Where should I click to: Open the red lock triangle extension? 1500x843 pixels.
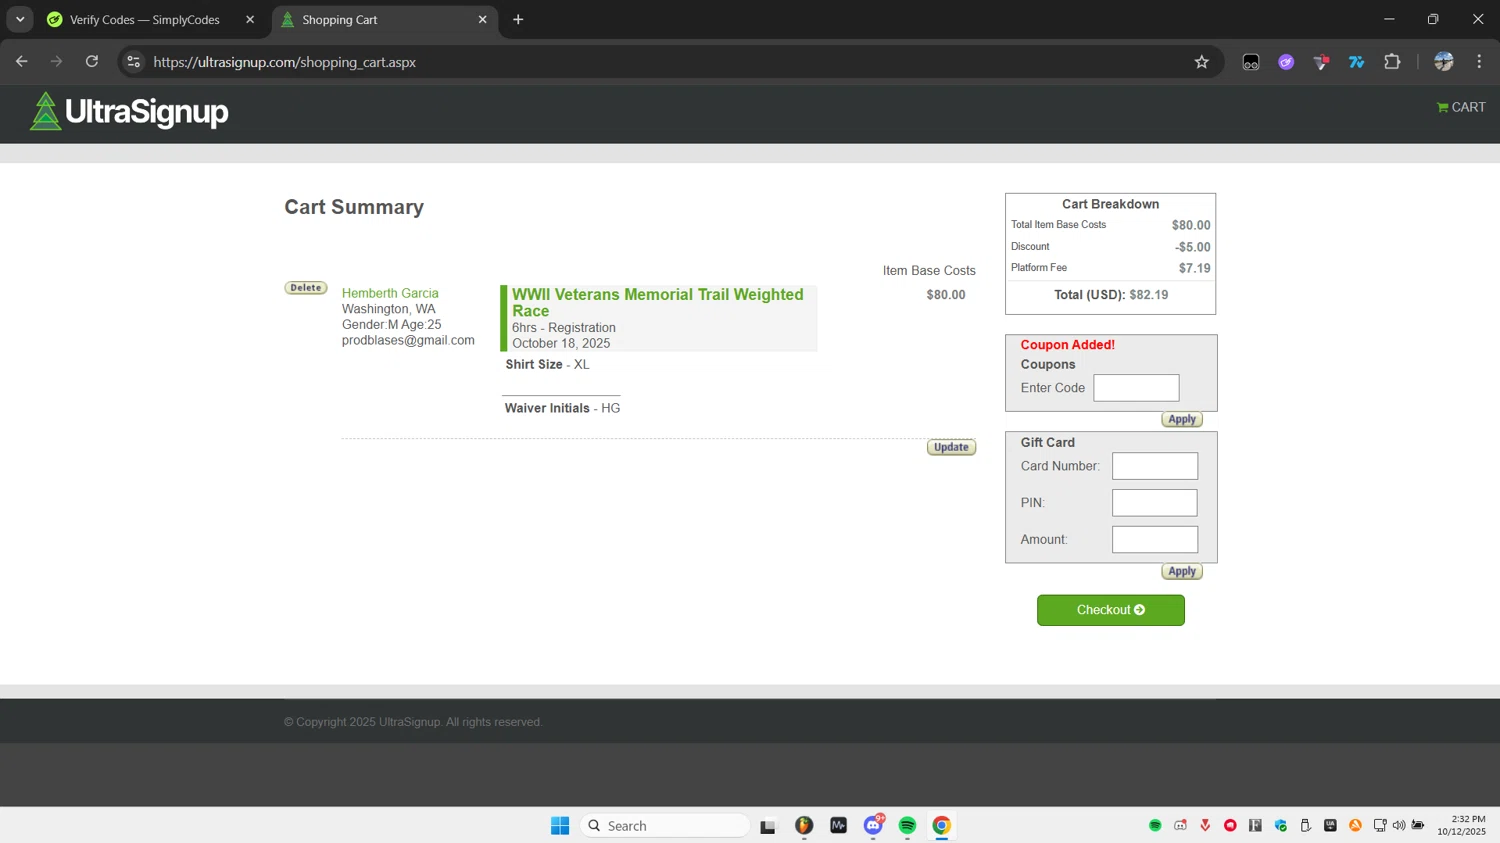(x=1321, y=62)
